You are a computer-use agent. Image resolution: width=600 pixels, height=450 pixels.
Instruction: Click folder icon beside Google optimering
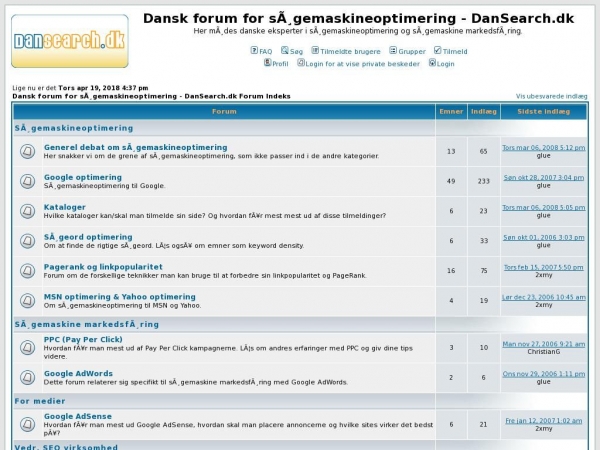point(28,181)
